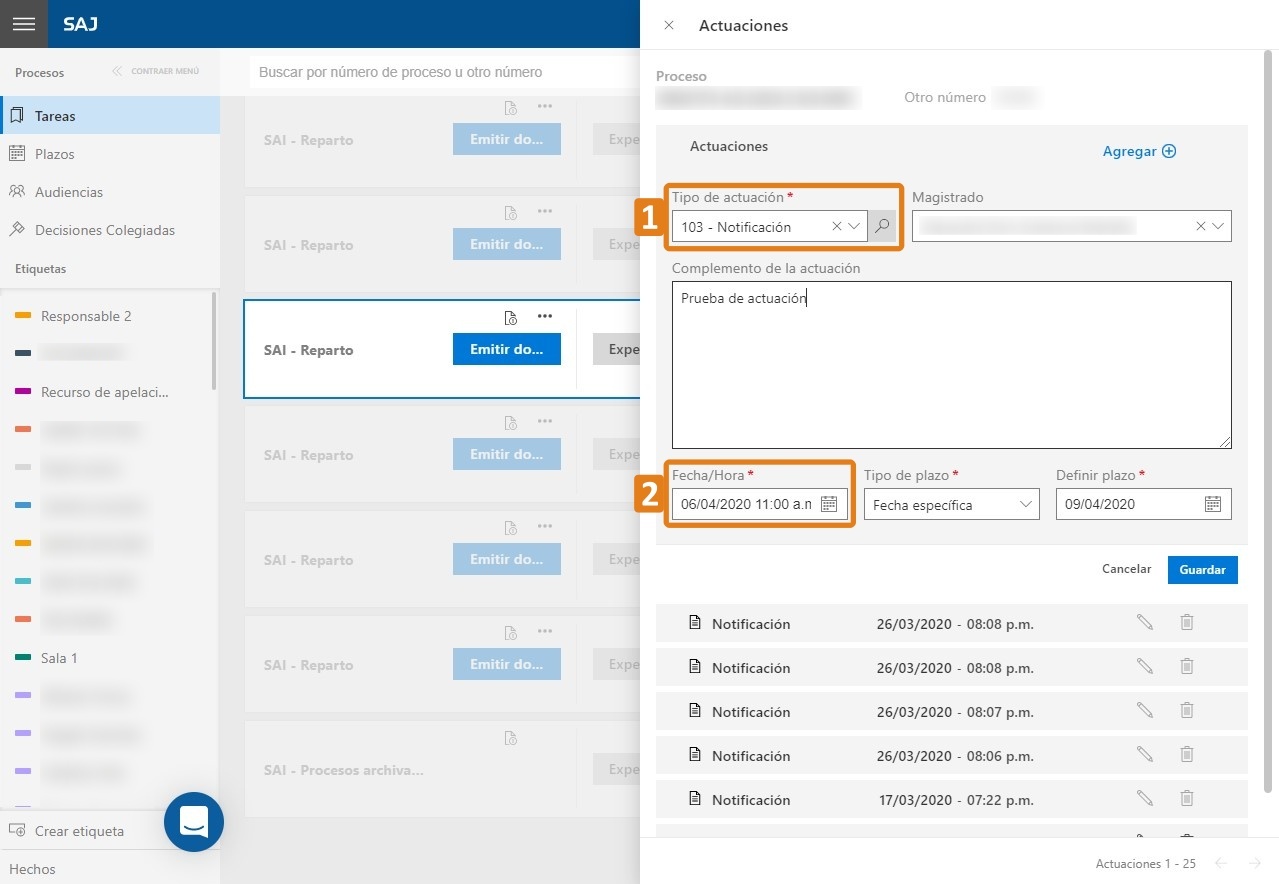The image size is (1279, 884).
Task: Select the Recurso de apelaci... label
Action: pyautogui.click(x=106, y=392)
